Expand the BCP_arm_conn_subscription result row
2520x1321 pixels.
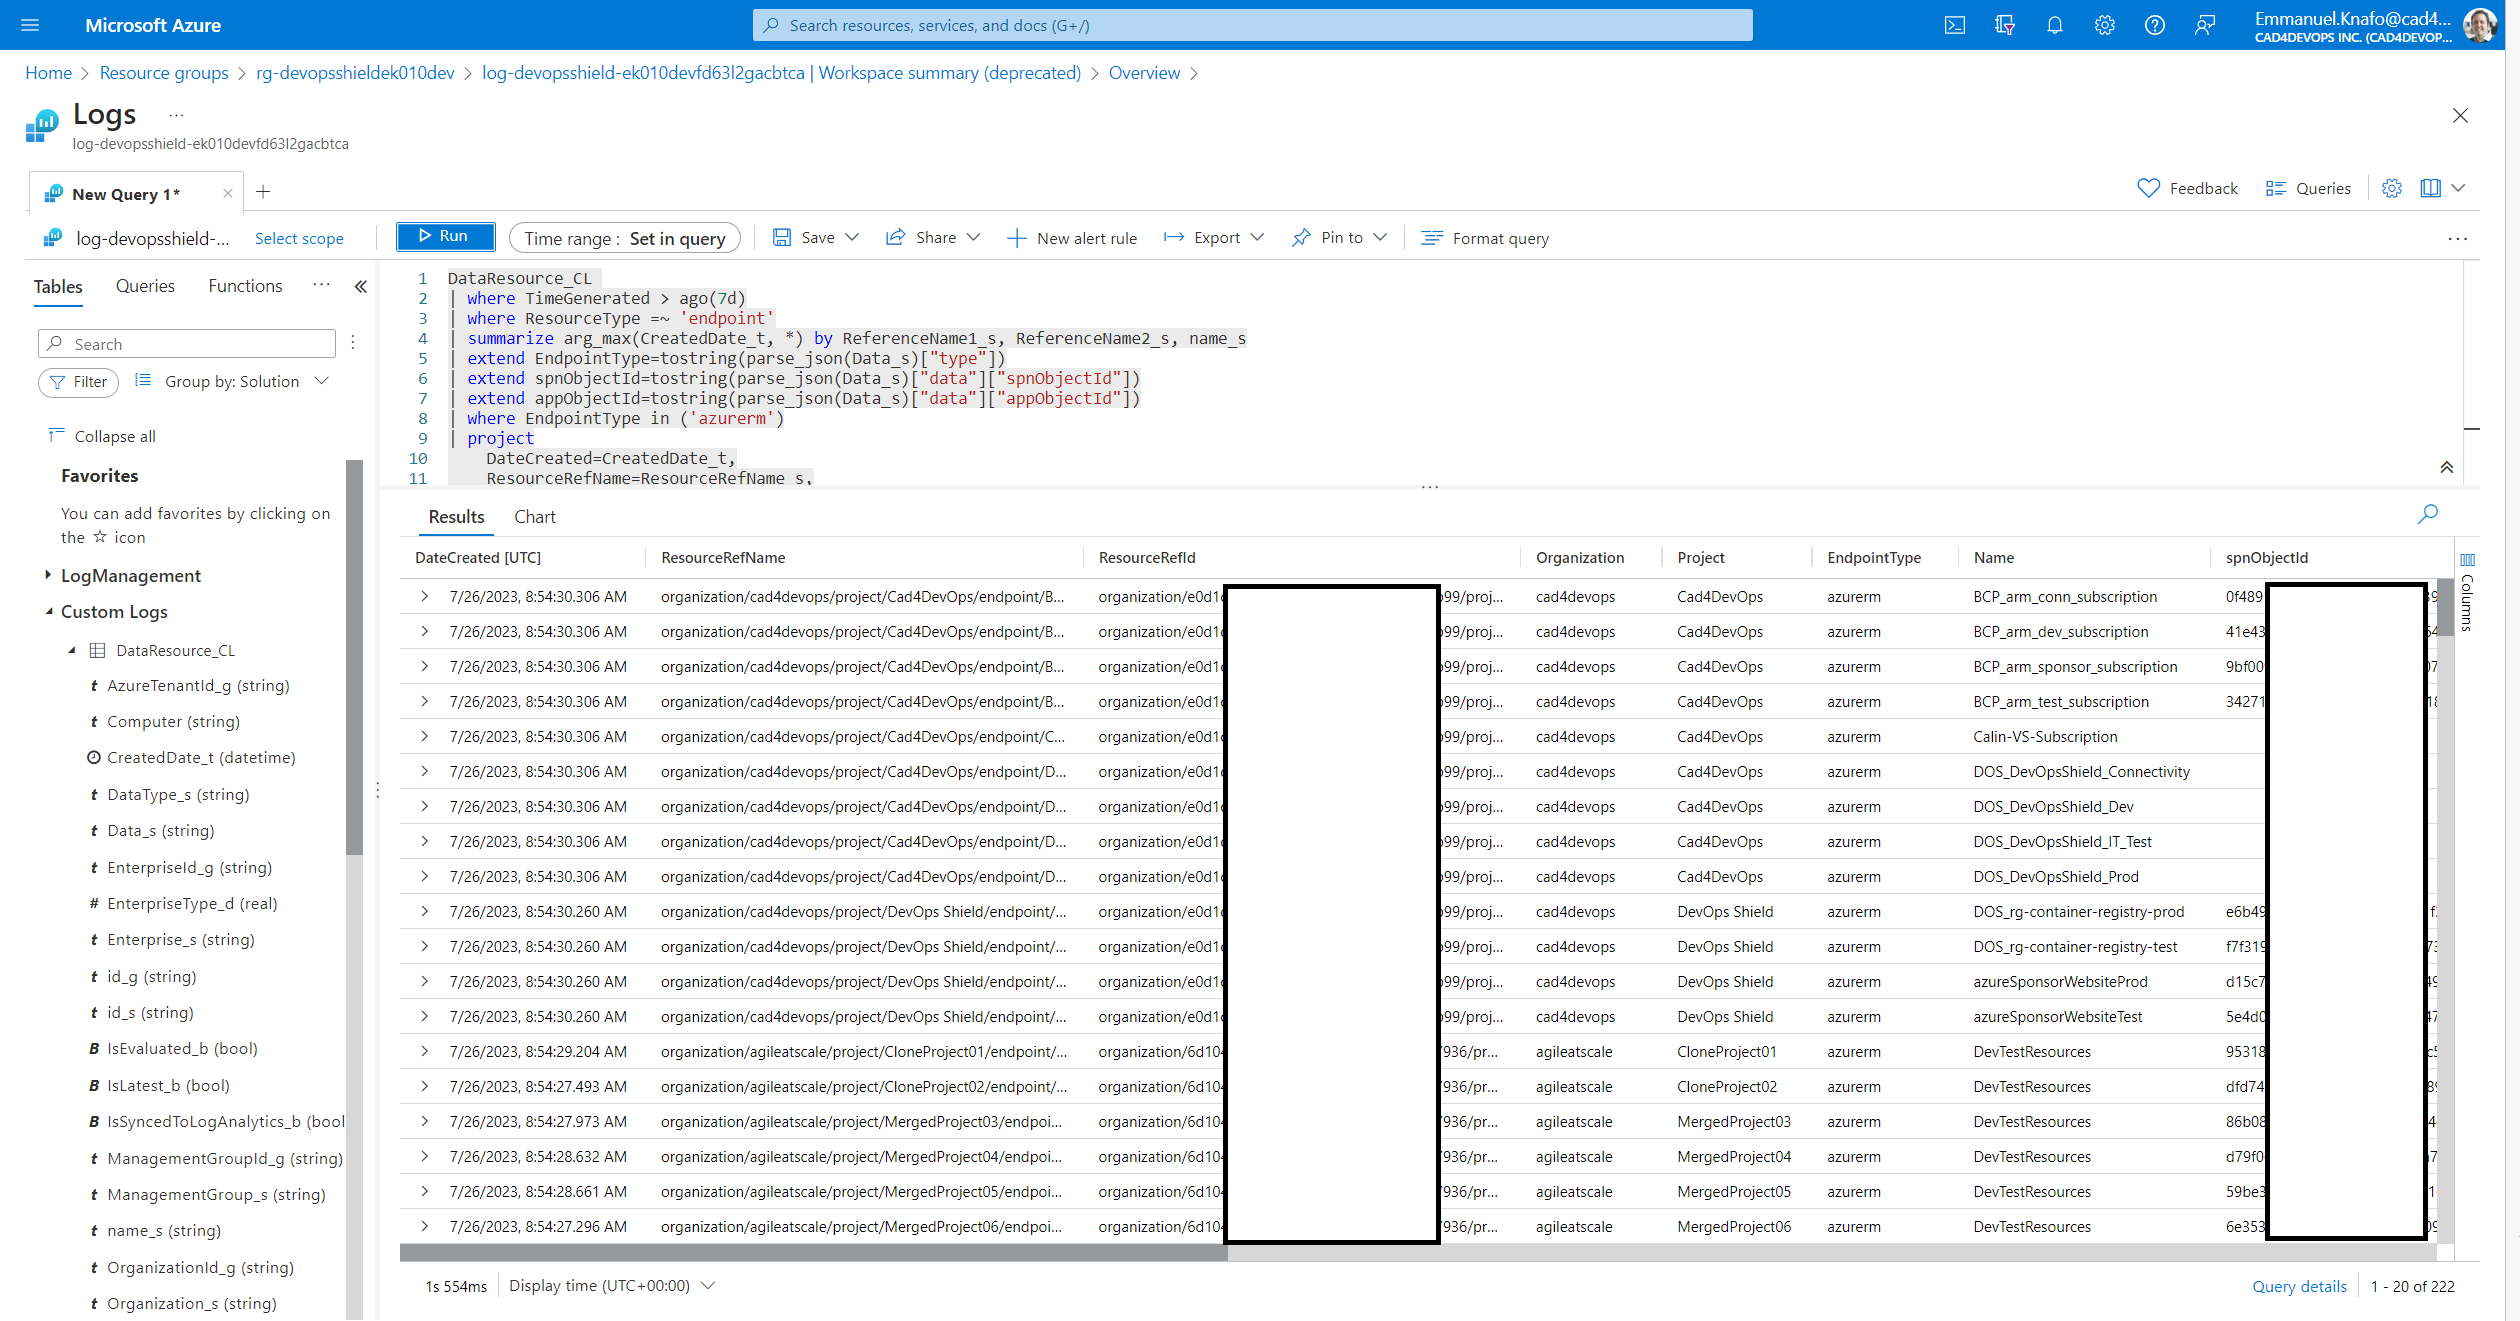[x=424, y=596]
